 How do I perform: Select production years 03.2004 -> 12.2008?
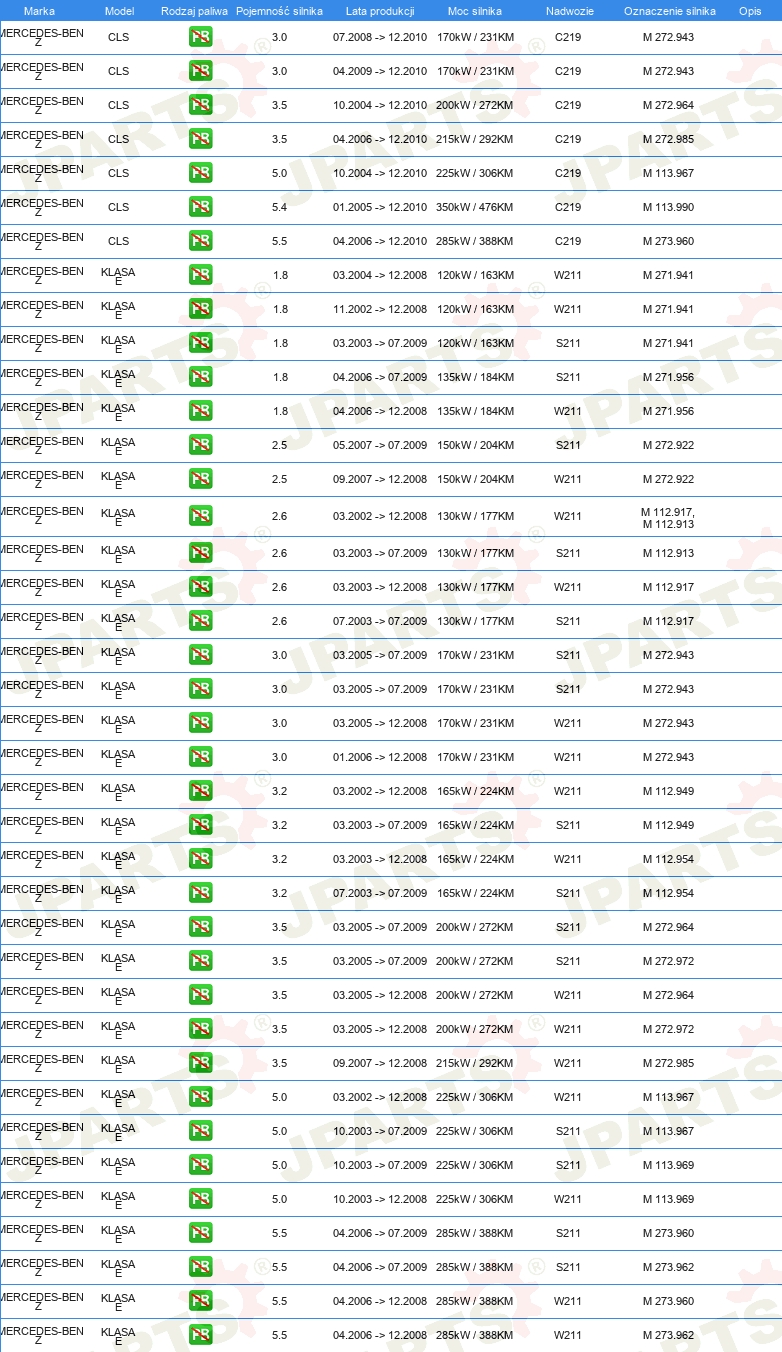[380, 275]
